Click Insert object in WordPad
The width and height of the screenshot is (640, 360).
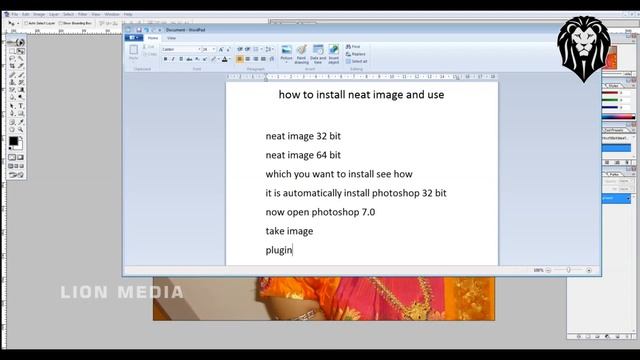coord(333,54)
